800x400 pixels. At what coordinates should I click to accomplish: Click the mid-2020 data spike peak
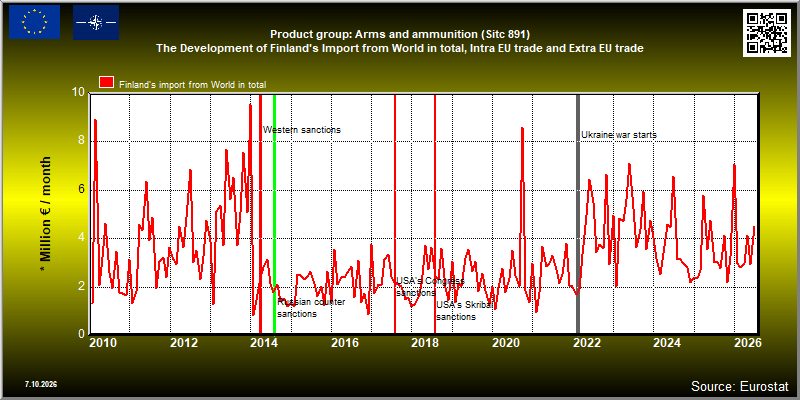click(522, 129)
